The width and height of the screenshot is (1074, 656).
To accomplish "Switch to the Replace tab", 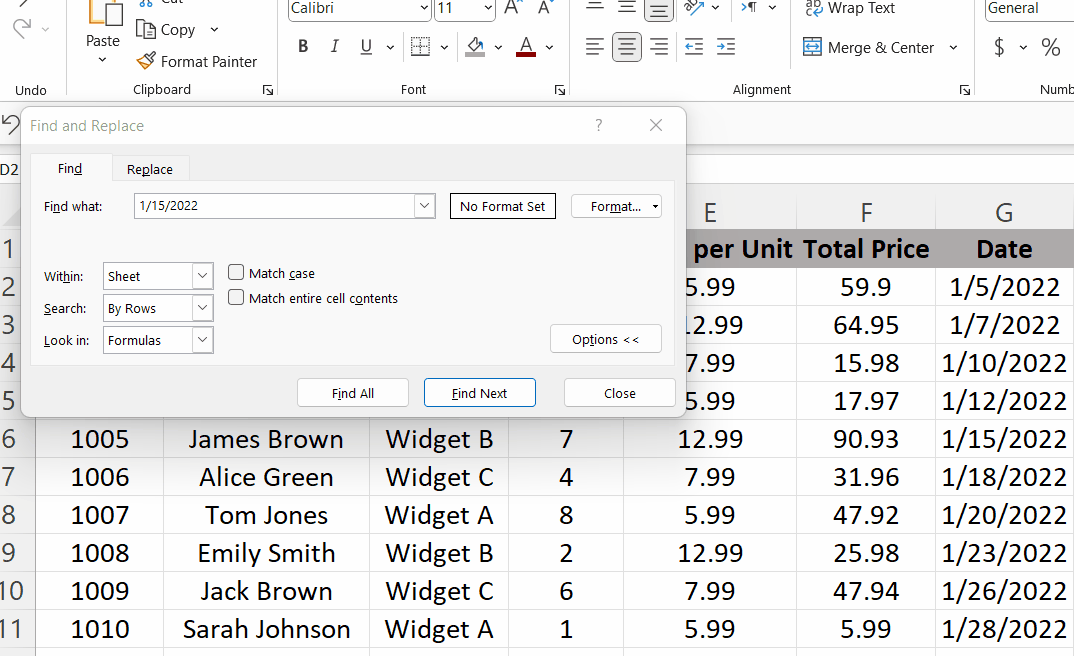I will pos(149,169).
